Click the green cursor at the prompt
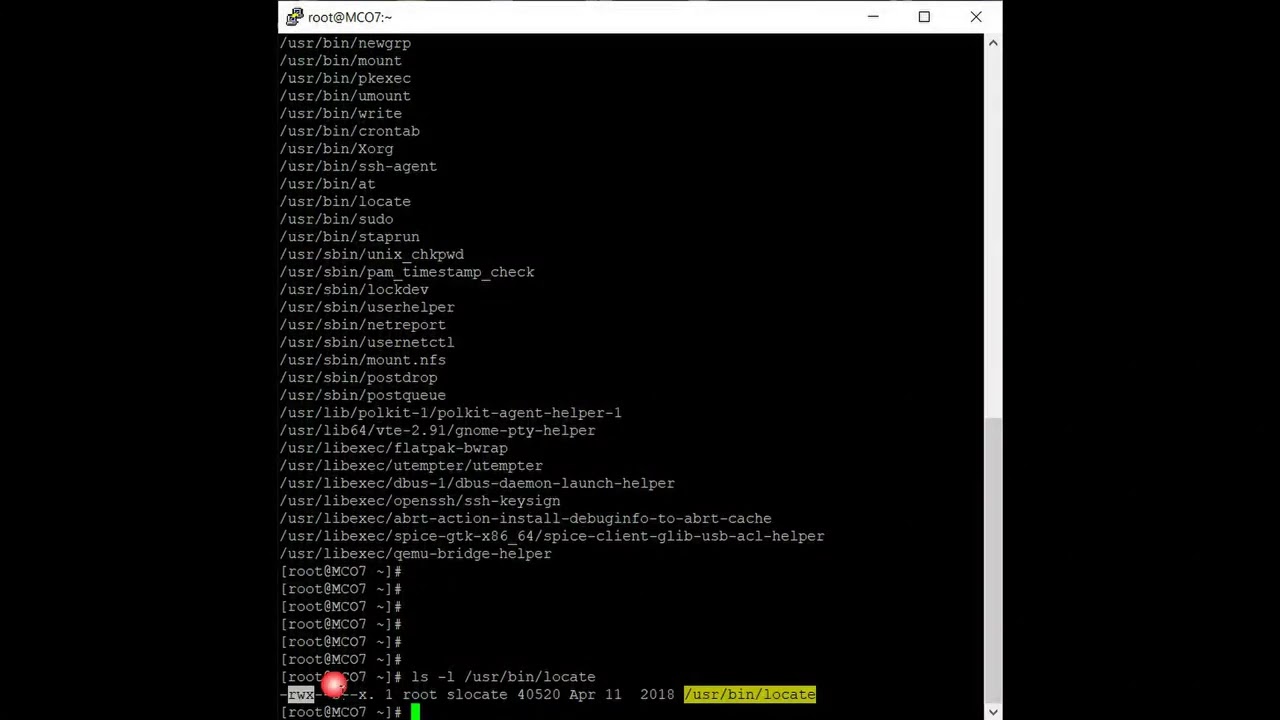 click(x=415, y=712)
